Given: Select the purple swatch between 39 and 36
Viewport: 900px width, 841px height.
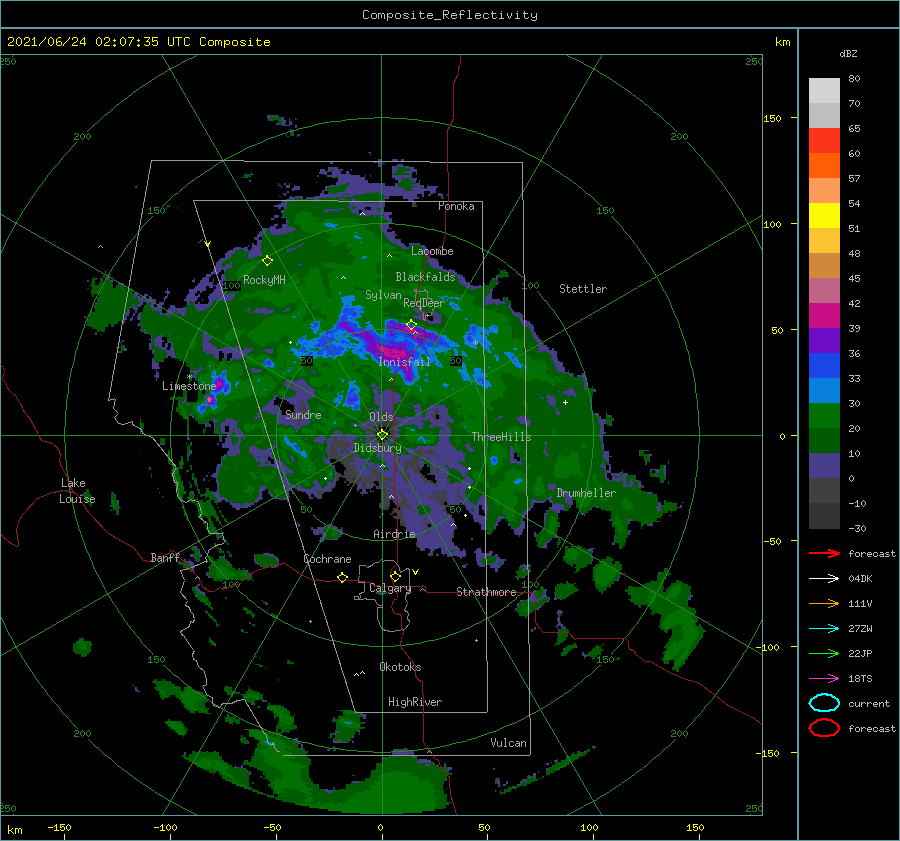Looking at the screenshot, I should [x=824, y=340].
